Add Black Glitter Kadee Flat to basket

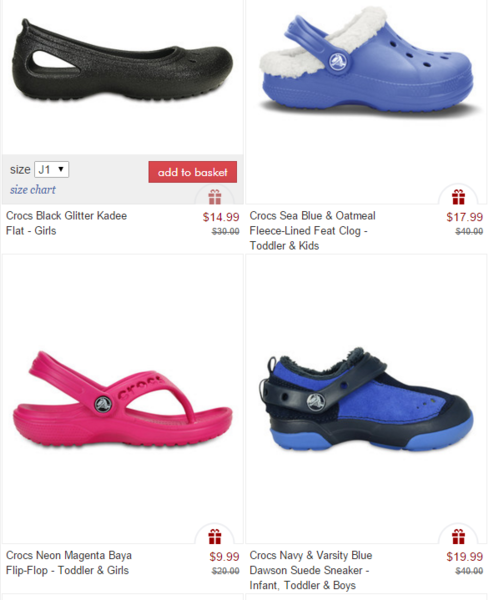(x=192, y=172)
